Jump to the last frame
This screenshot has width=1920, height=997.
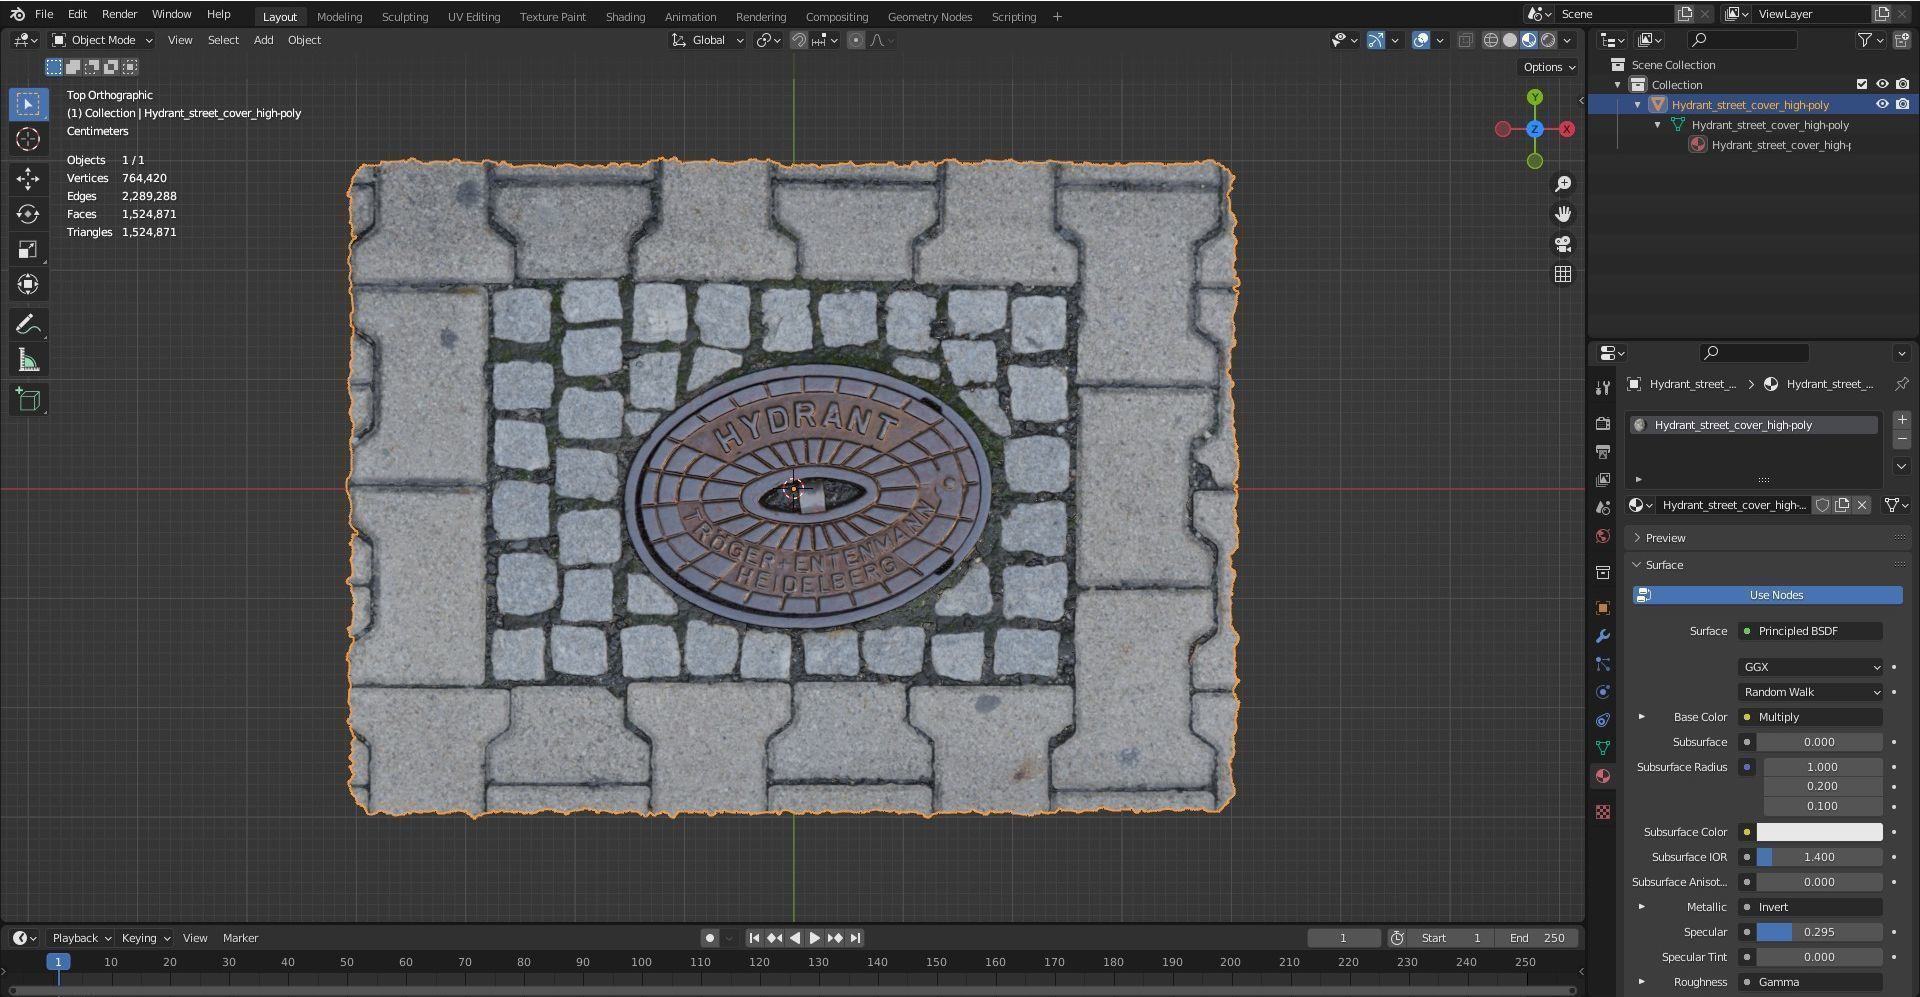855,938
